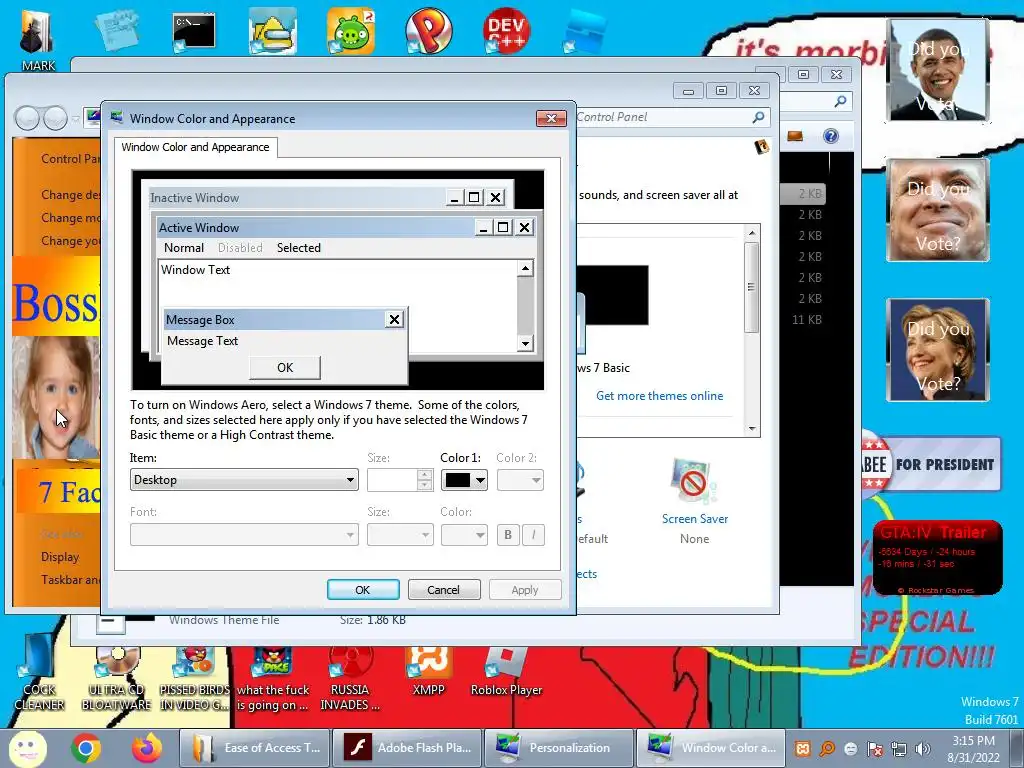Screen dimensions: 1024x768
Task: Click Disabled in the preview menu bar
Action: click(240, 248)
